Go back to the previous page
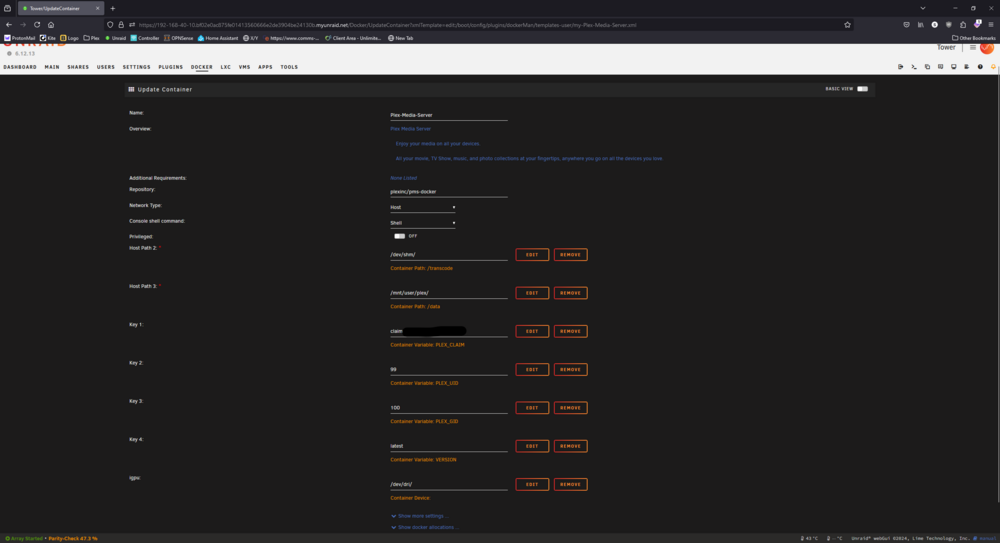This screenshot has width=1000, height=543. 9,25
